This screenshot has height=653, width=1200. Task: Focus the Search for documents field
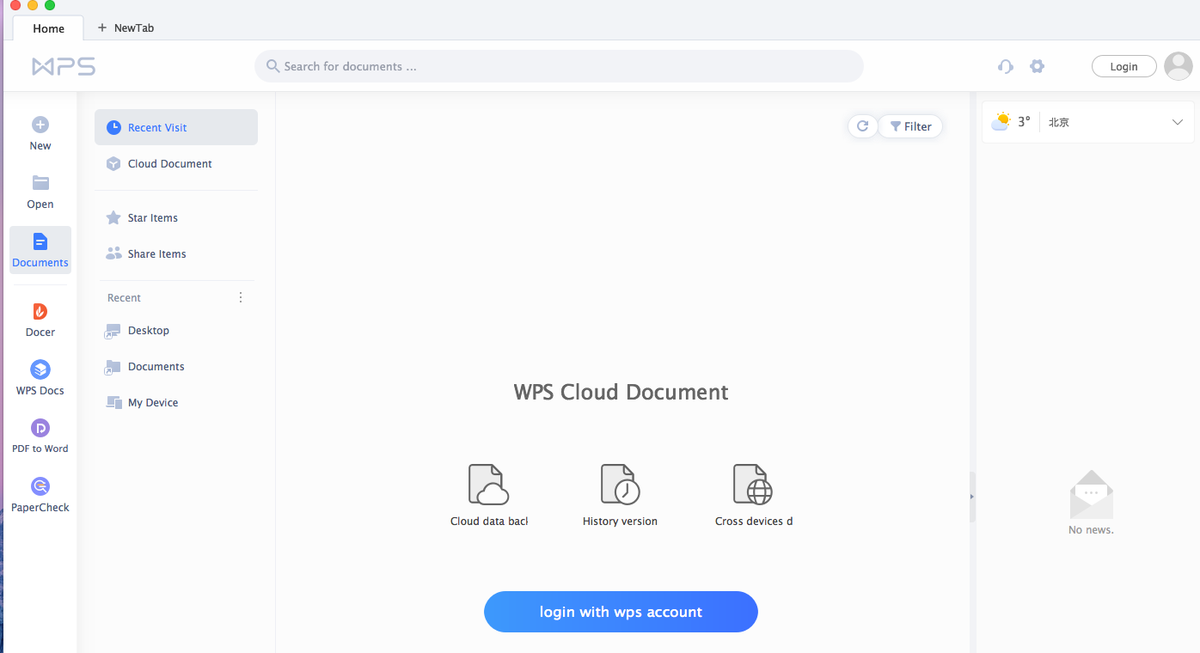tap(559, 66)
